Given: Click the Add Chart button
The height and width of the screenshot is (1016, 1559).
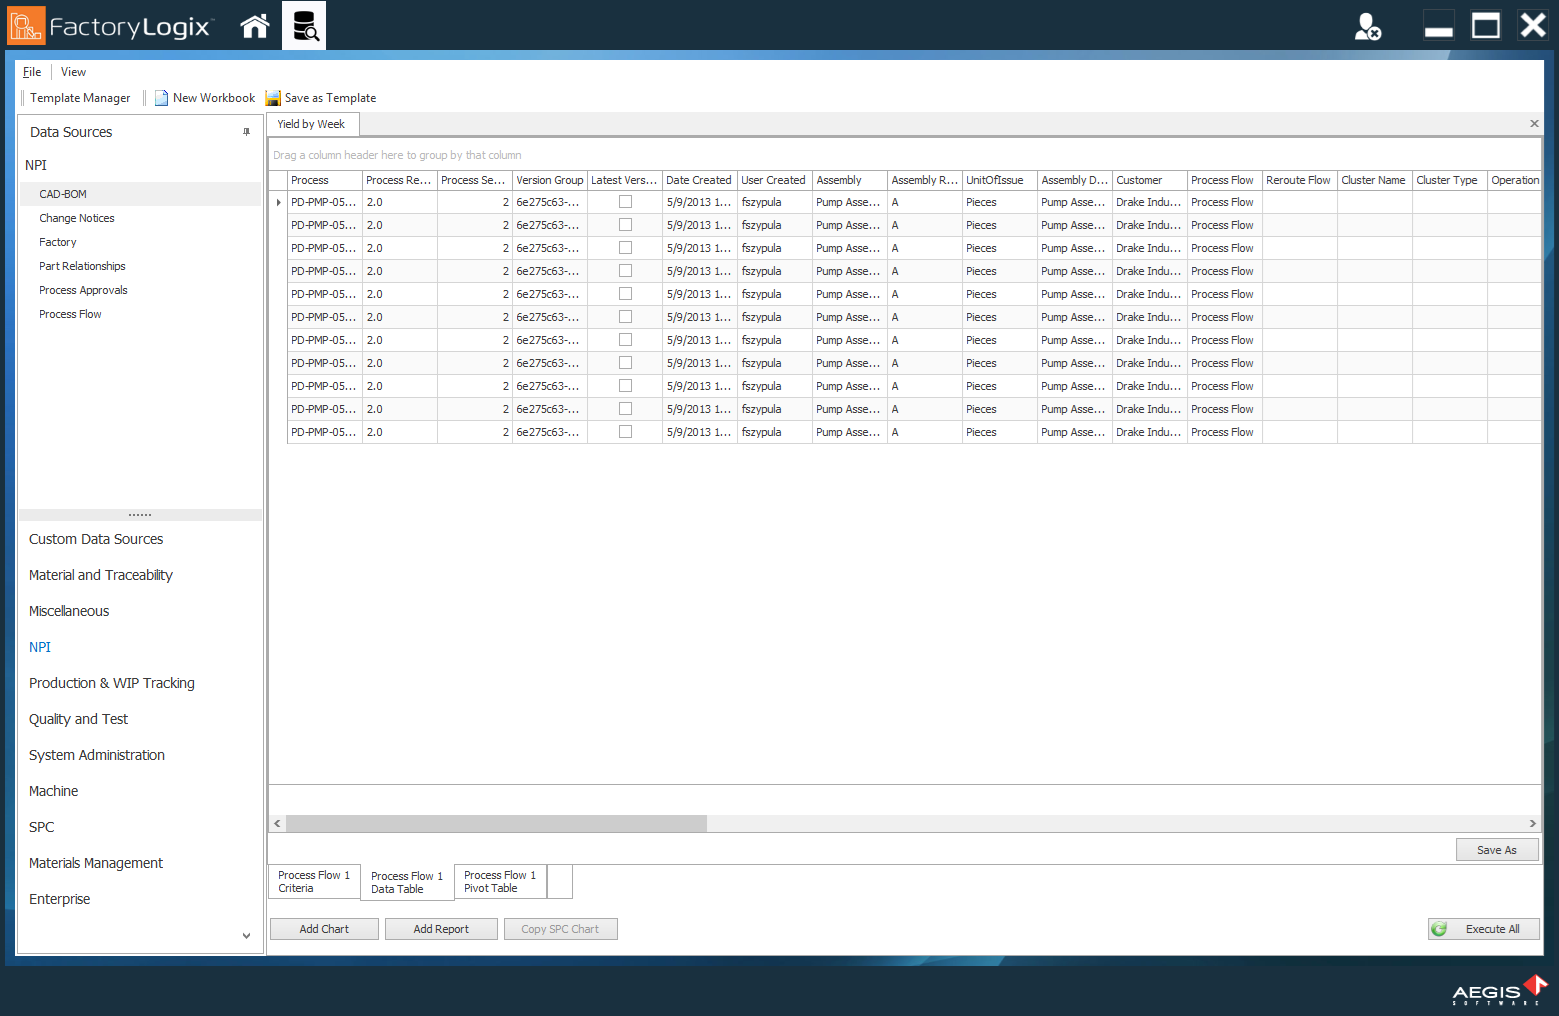Looking at the screenshot, I should point(324,929).
